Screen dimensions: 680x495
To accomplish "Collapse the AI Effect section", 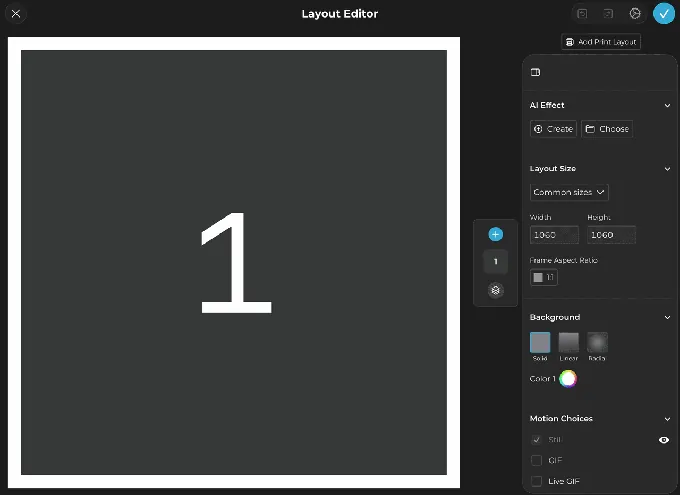I will [x=667, y=105].
